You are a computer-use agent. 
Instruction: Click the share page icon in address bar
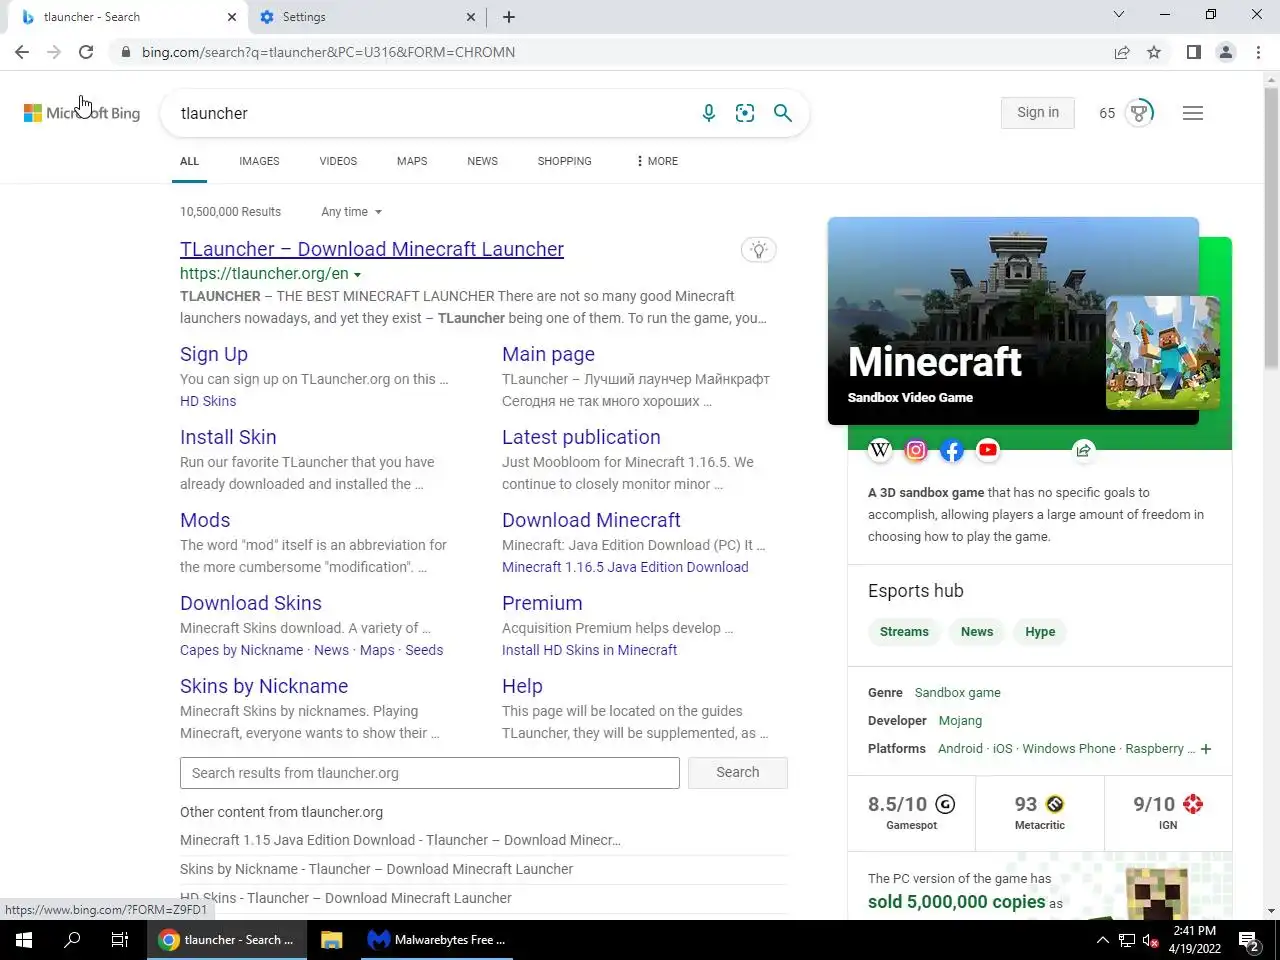pos(1122,52)
